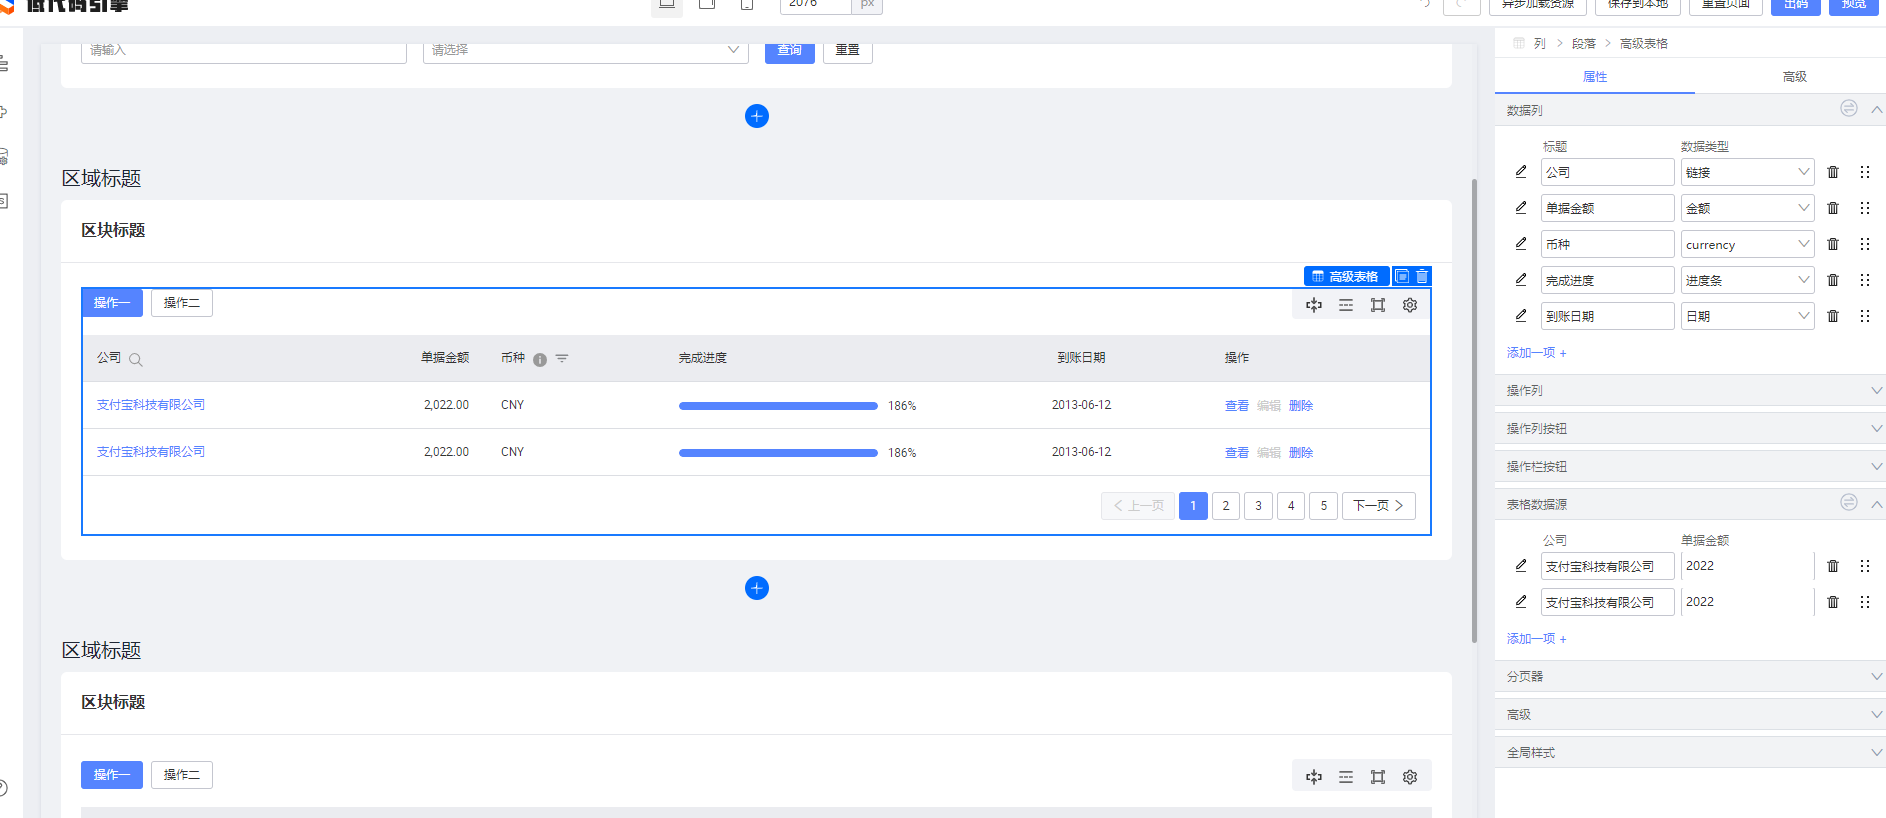The height and width of the screenshot is (818, 1886).
Task: Expand the 操作列按钮 section
Action: point(1690,428)
